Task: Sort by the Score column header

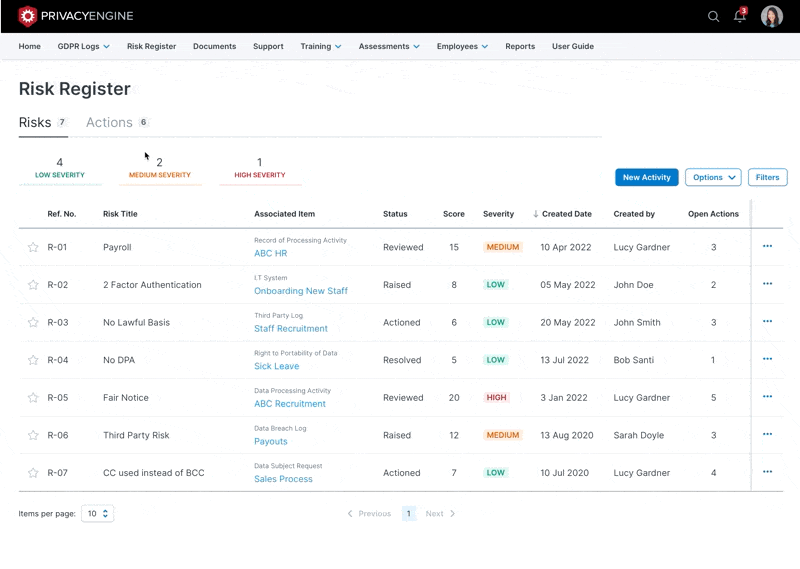Action: (454, 214)
